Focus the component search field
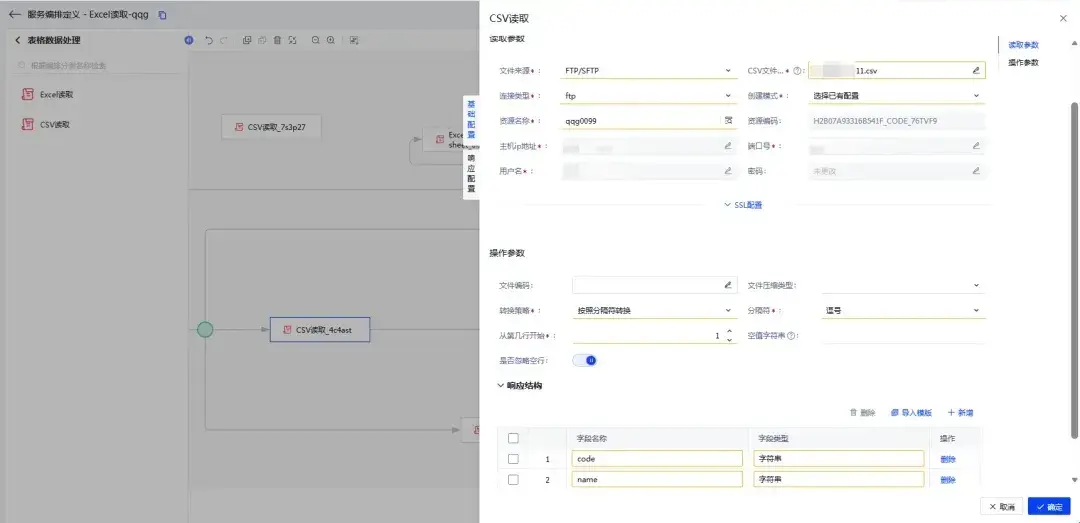Image resolution: width=1080 pixels, height=523 pixels. pyautogui.click(x=96, y=65)
